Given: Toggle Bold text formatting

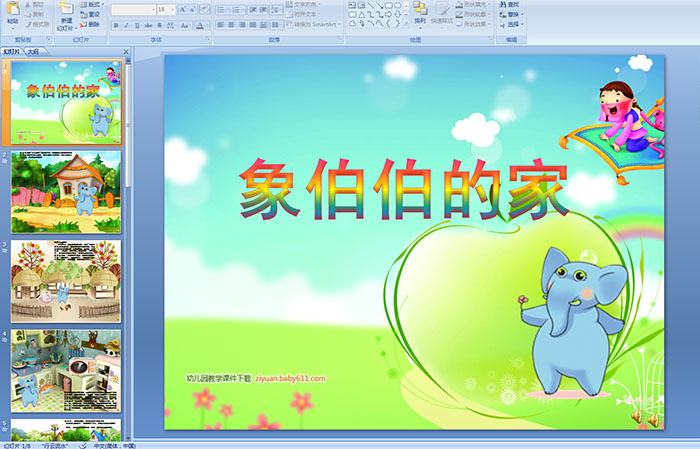Looking at the screenshot, I should coord(116,25).
